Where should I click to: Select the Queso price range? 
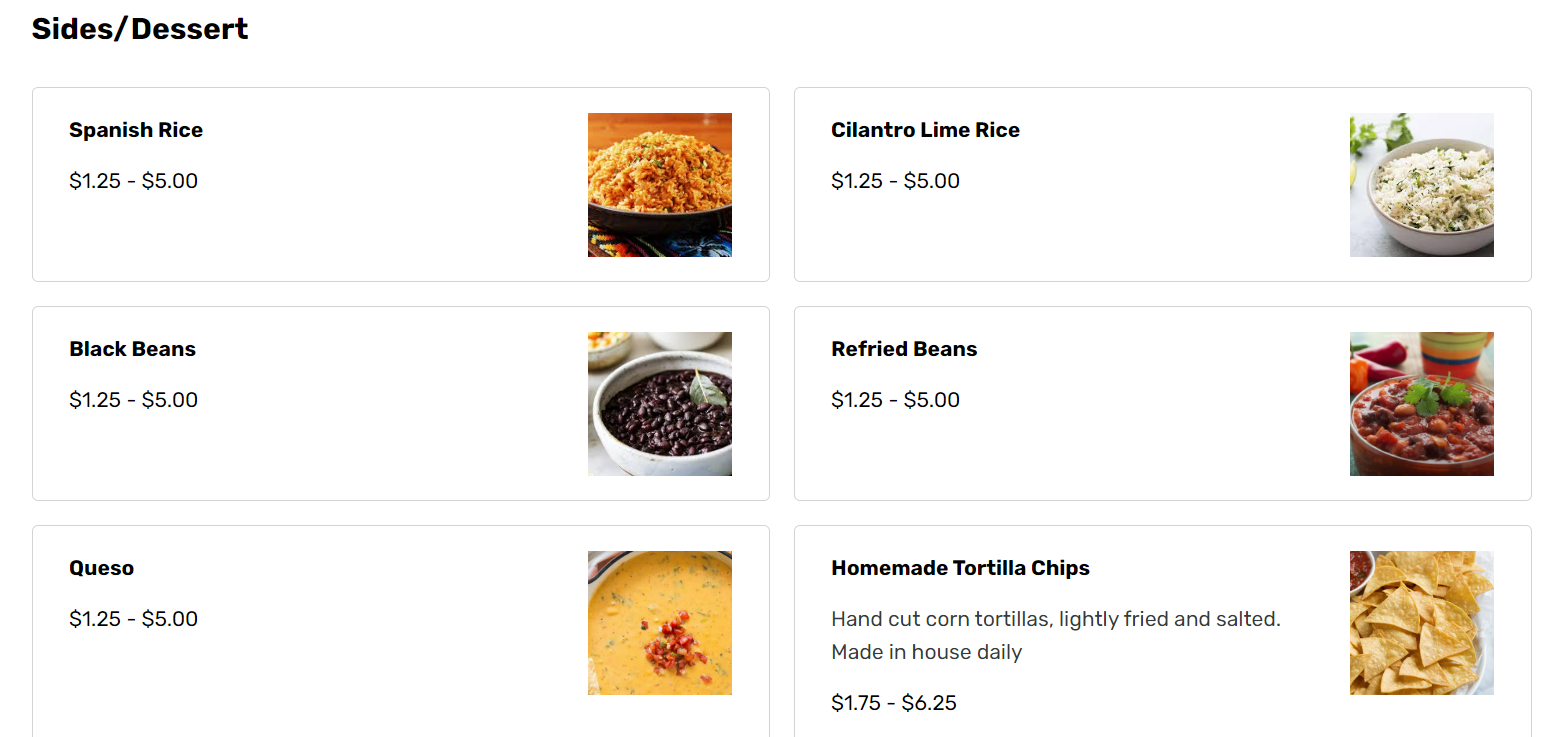tap(133, 619)
